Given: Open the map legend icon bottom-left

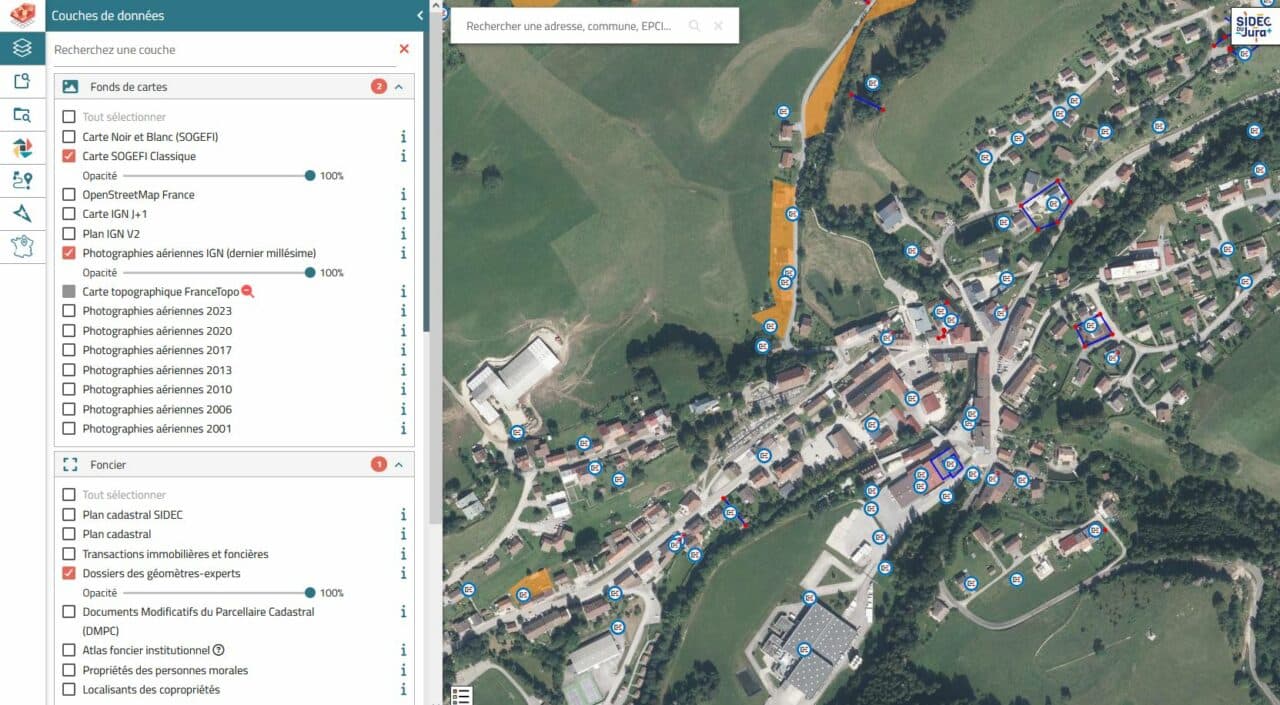Looking at the screenshot, I should click(x=461, y=694).
